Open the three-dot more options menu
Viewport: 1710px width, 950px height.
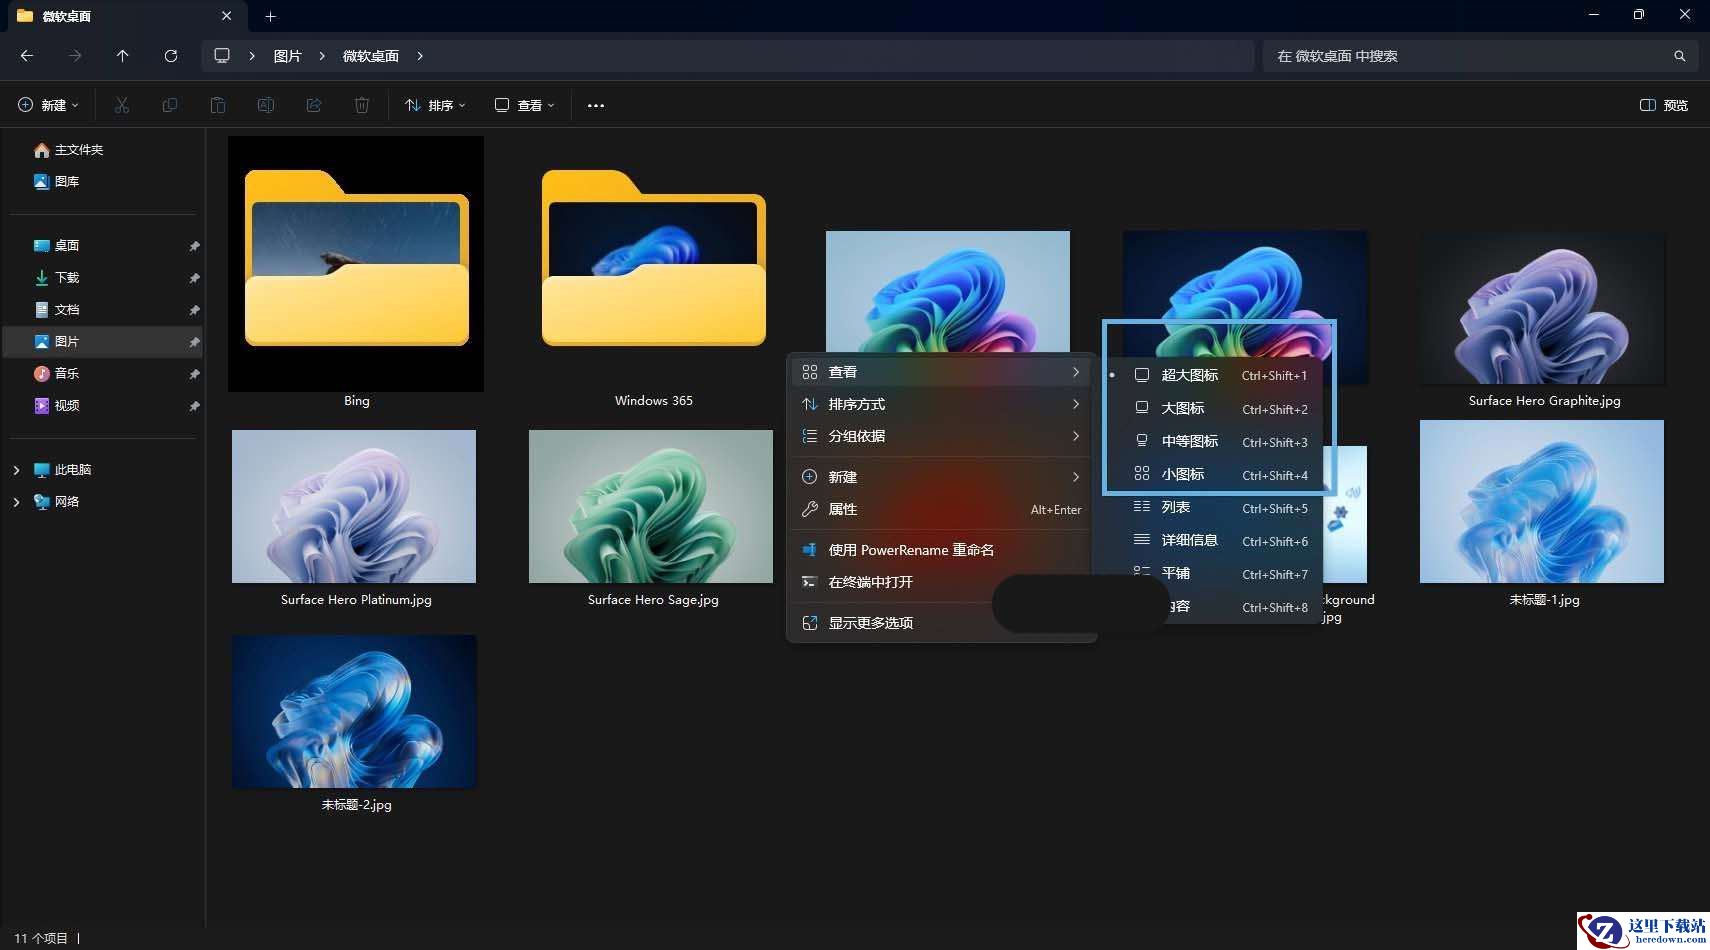click(596, 105)
